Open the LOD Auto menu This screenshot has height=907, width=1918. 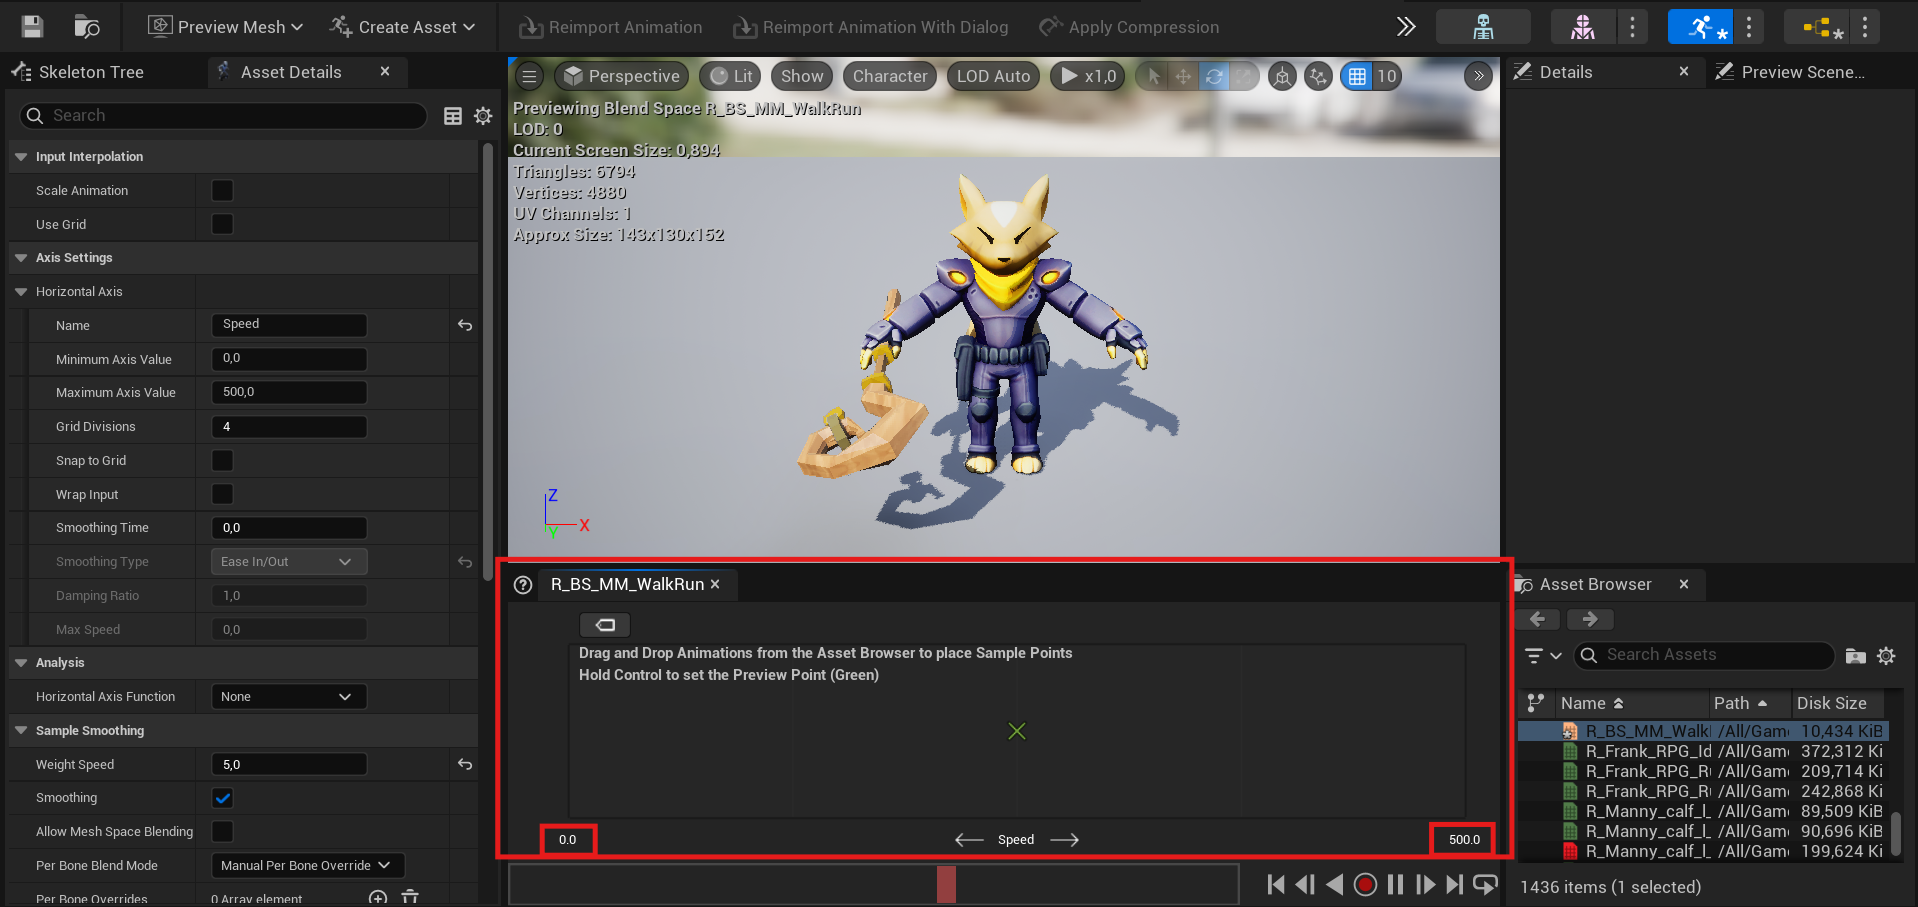[993, 76]
